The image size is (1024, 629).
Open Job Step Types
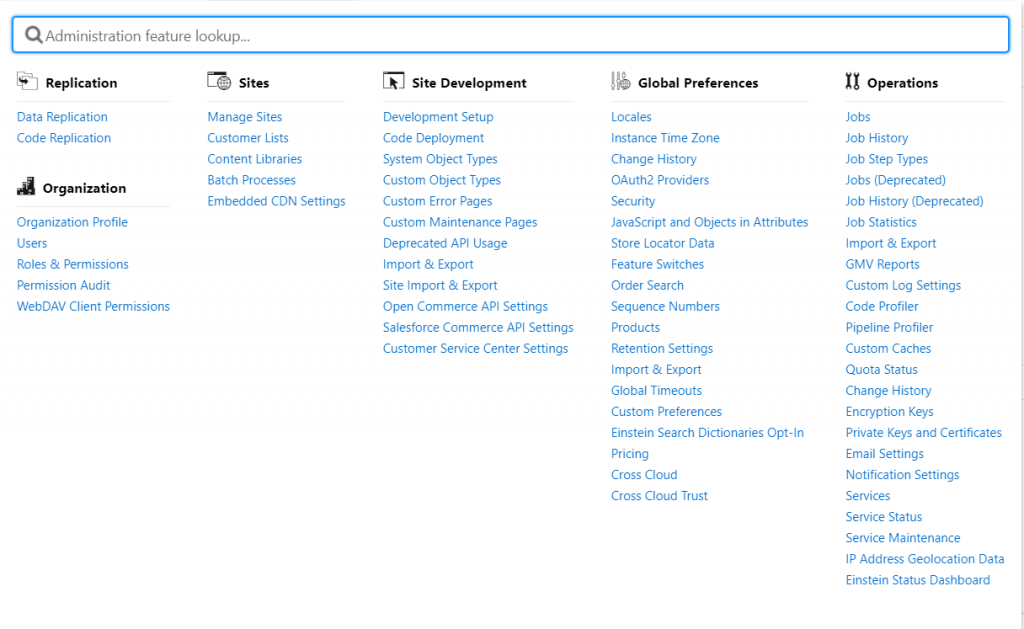887,159
